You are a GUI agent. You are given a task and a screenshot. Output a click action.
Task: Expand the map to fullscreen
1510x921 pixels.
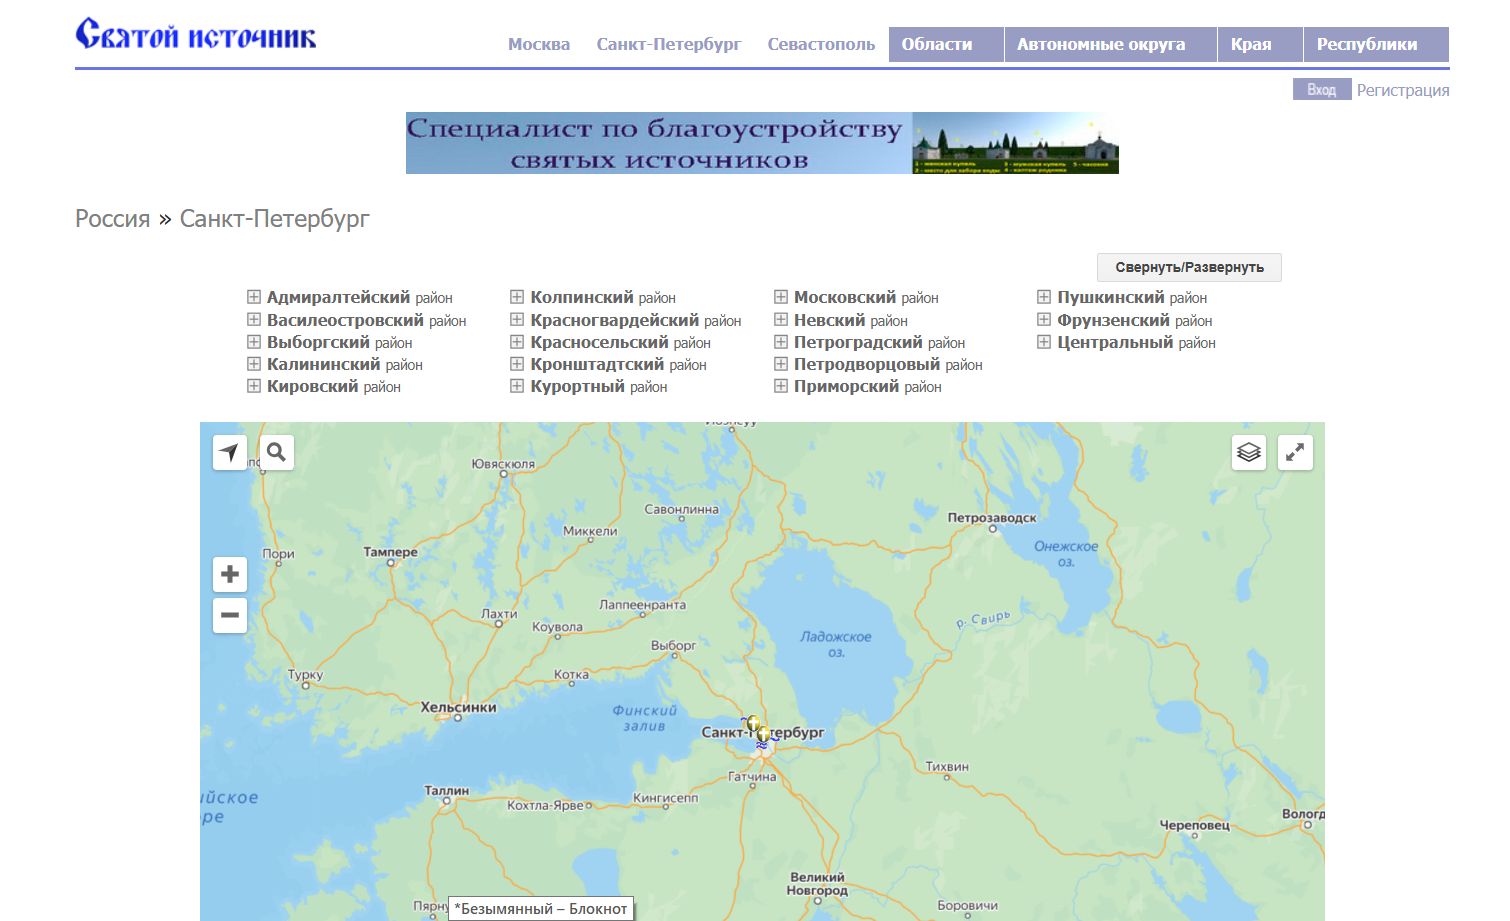point(1295,453)
